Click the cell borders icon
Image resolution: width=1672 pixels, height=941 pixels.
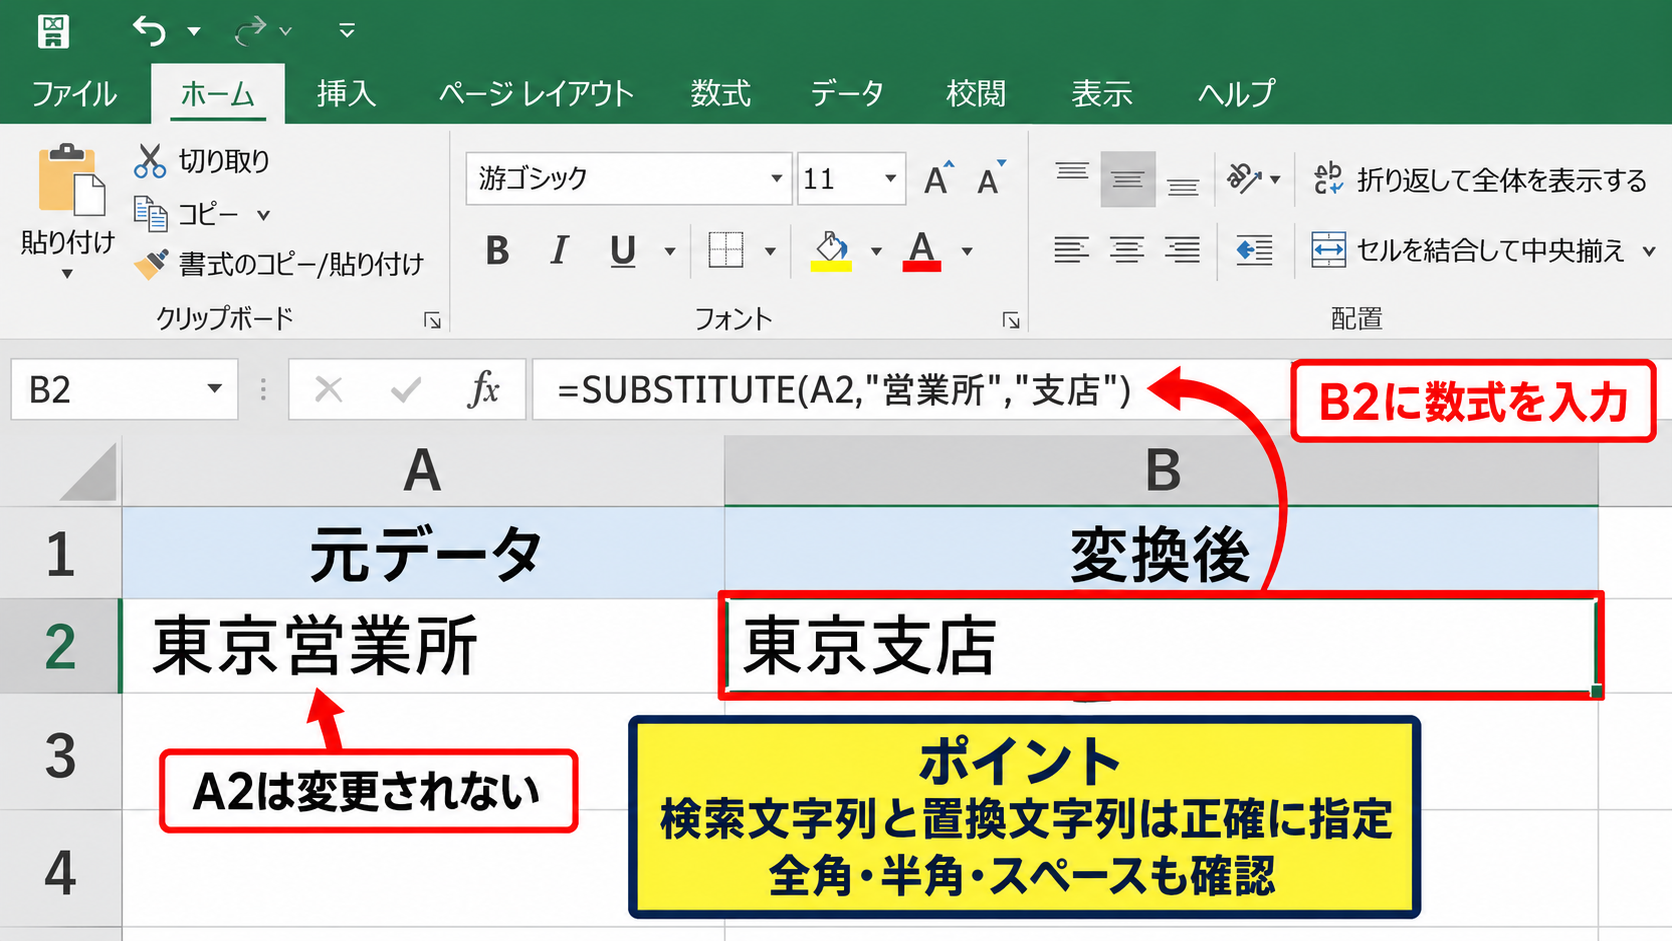726,250
